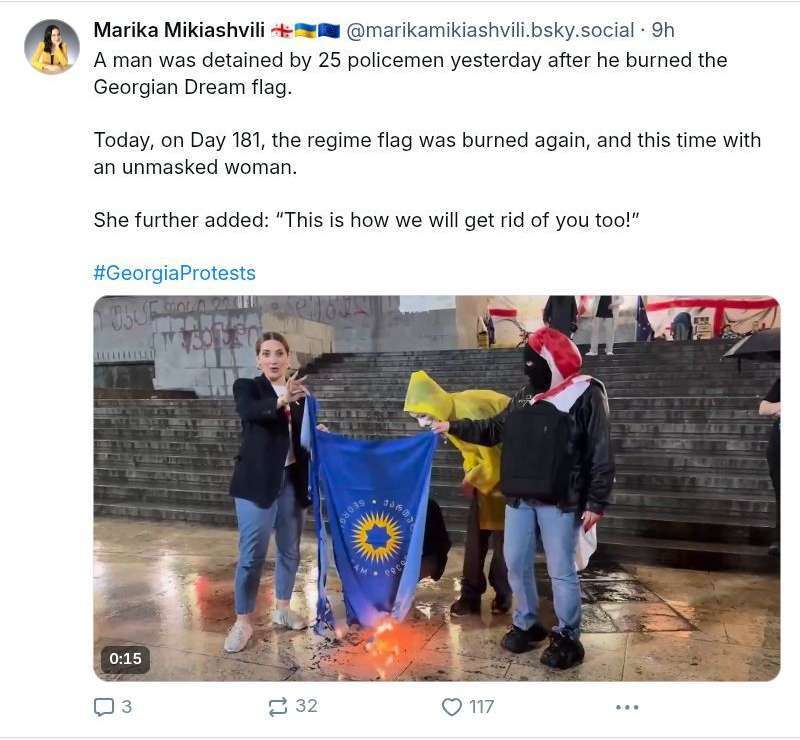Click the reply count 3
800x740 pixels.
pos(127,707)
